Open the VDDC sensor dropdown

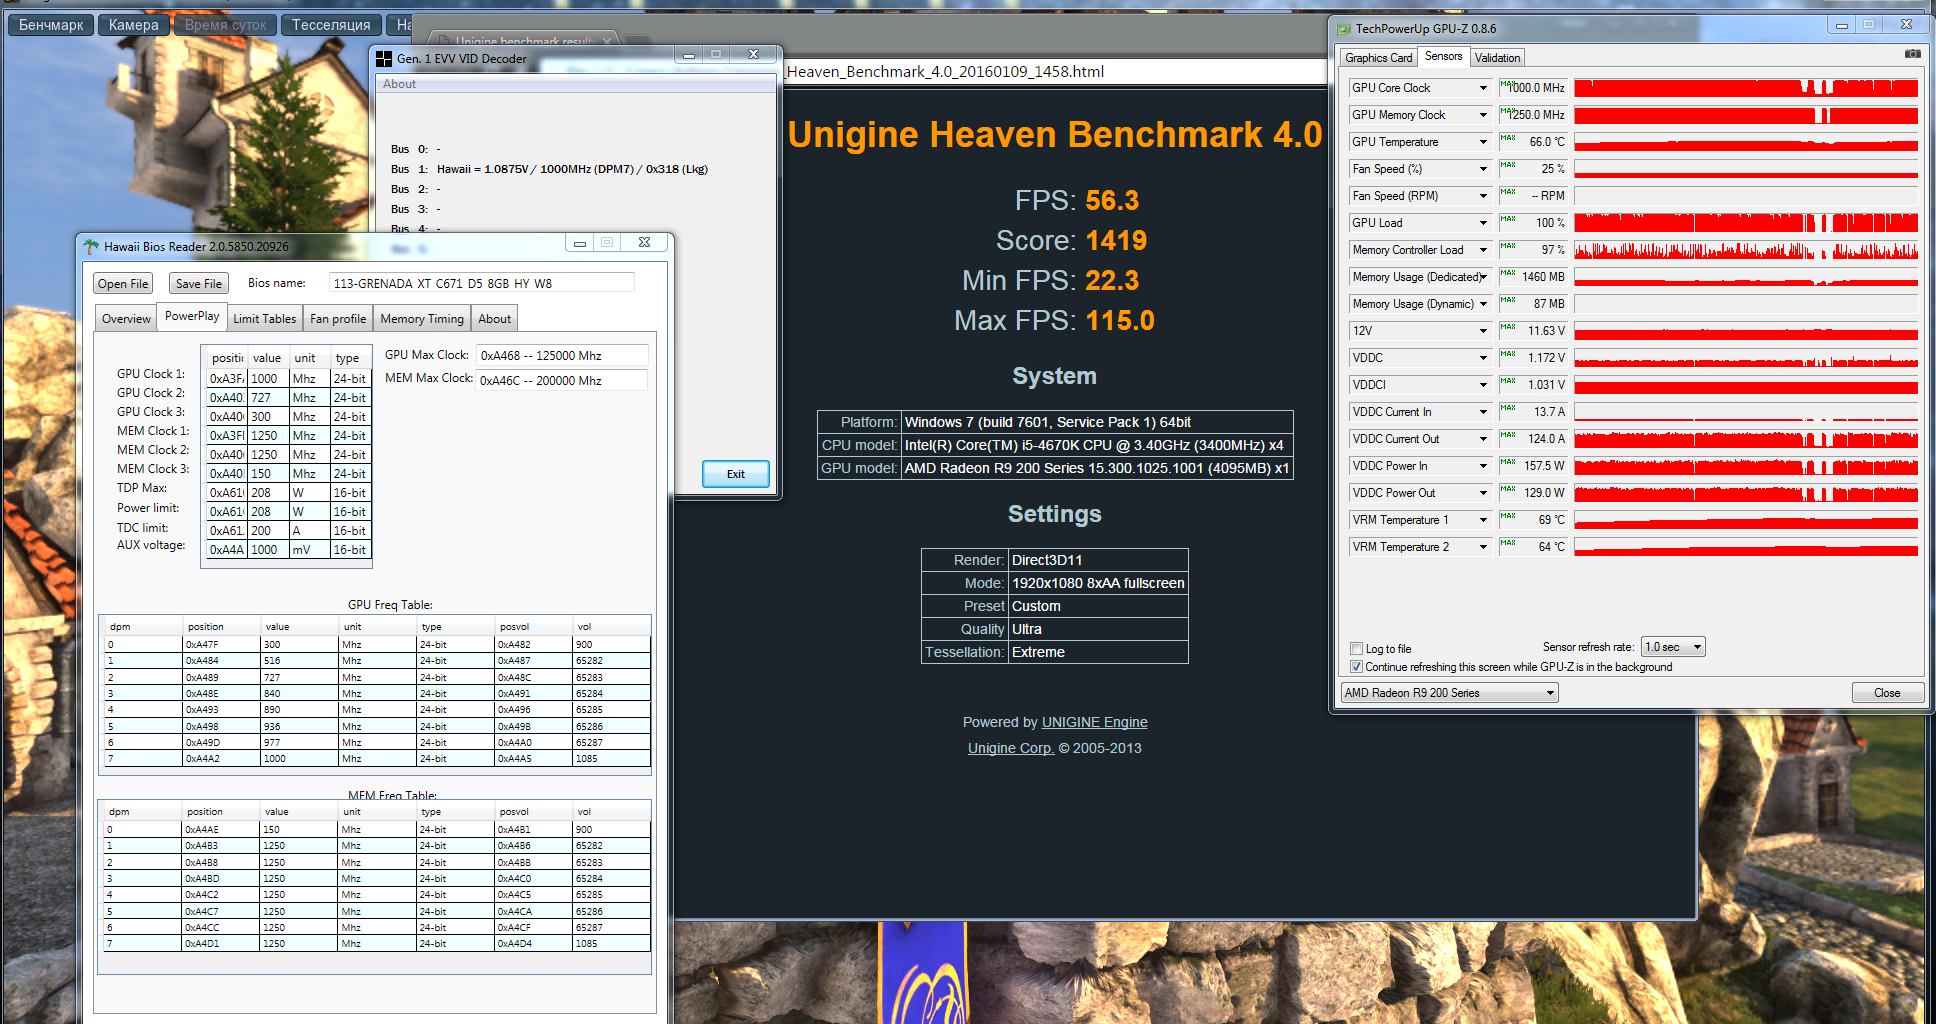pyautogui.click(x=1483, y=358)
